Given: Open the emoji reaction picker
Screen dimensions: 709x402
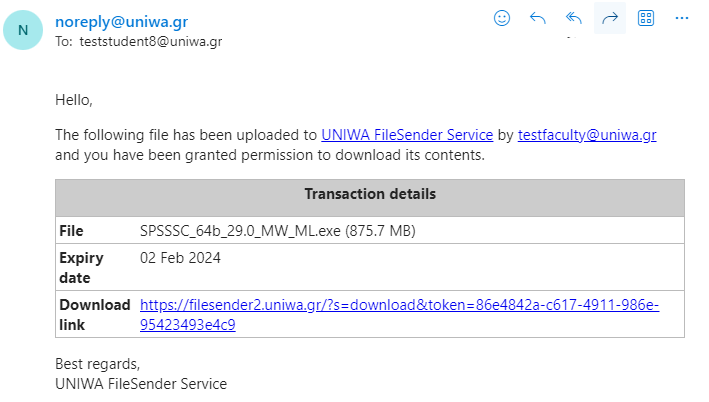Looking at the screenshot, I should (501, 19).
